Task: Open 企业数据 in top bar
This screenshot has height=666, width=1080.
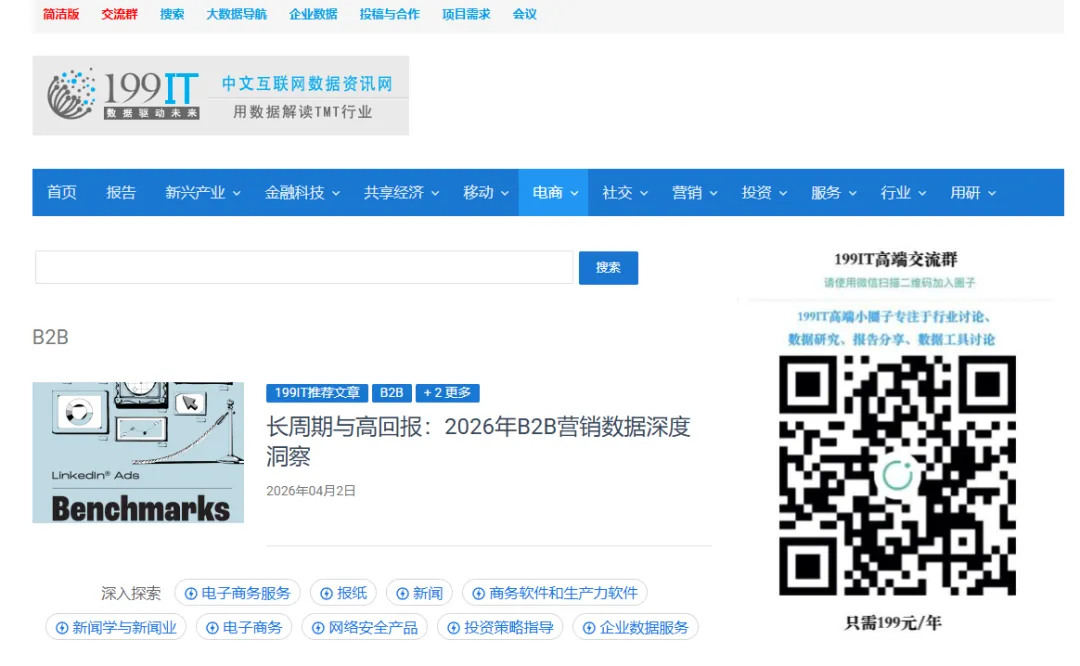Action: tap(313, 14)
